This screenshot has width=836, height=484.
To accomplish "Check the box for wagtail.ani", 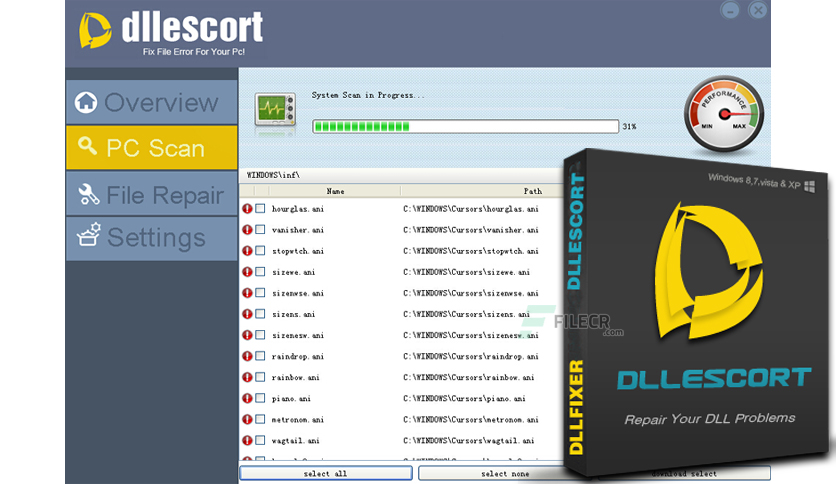I will (x=260, y=440).
